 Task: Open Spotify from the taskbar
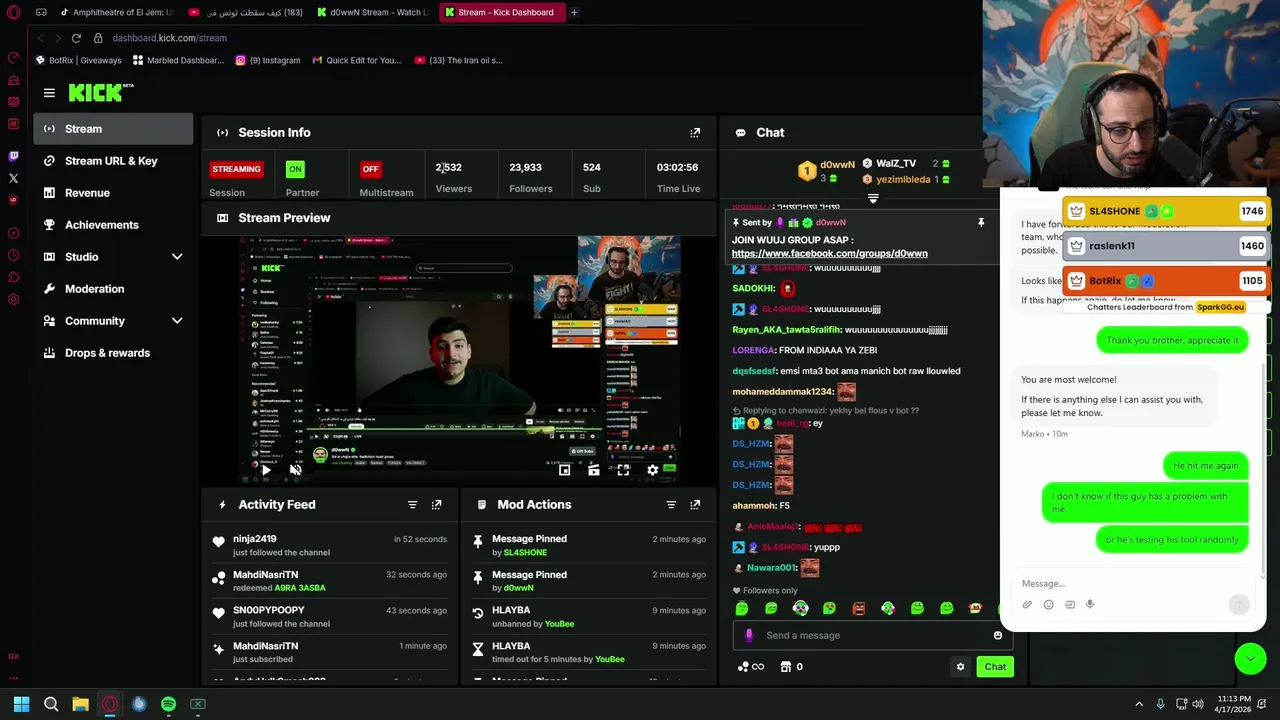coord(168,704)
